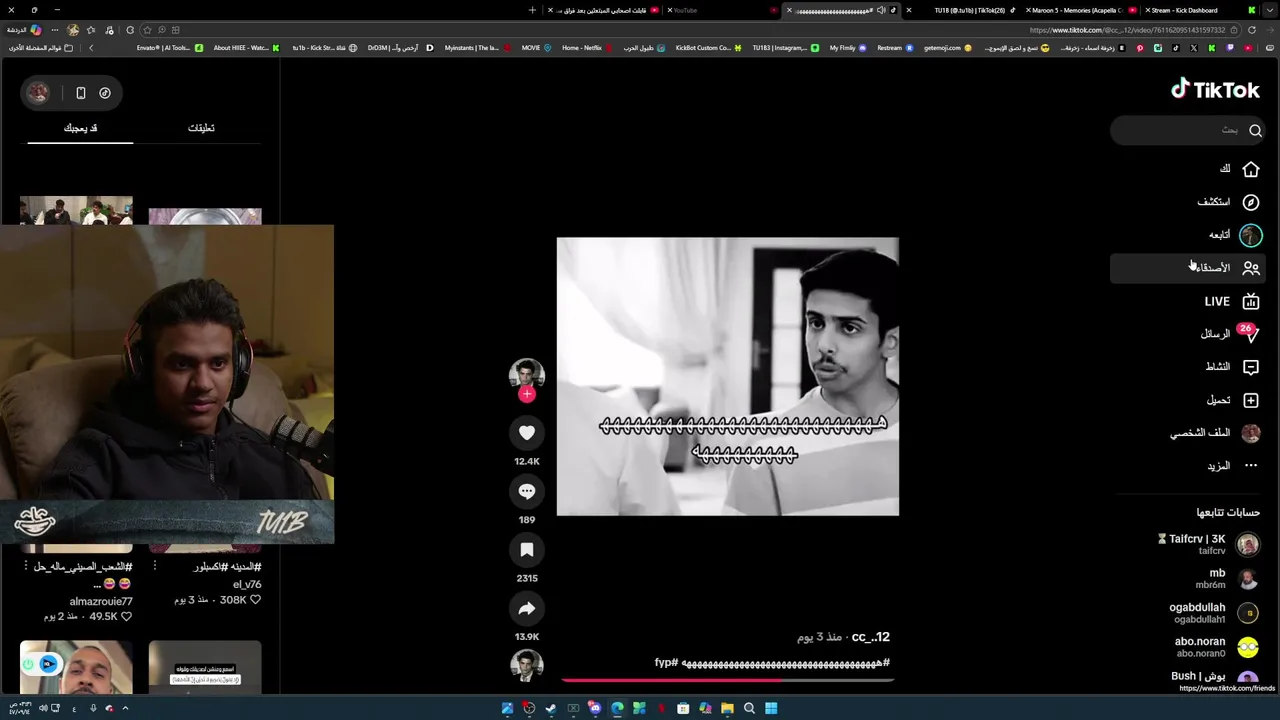Open mb followed account
This screenshot has width=1280, height=720.
(1227, 578)
